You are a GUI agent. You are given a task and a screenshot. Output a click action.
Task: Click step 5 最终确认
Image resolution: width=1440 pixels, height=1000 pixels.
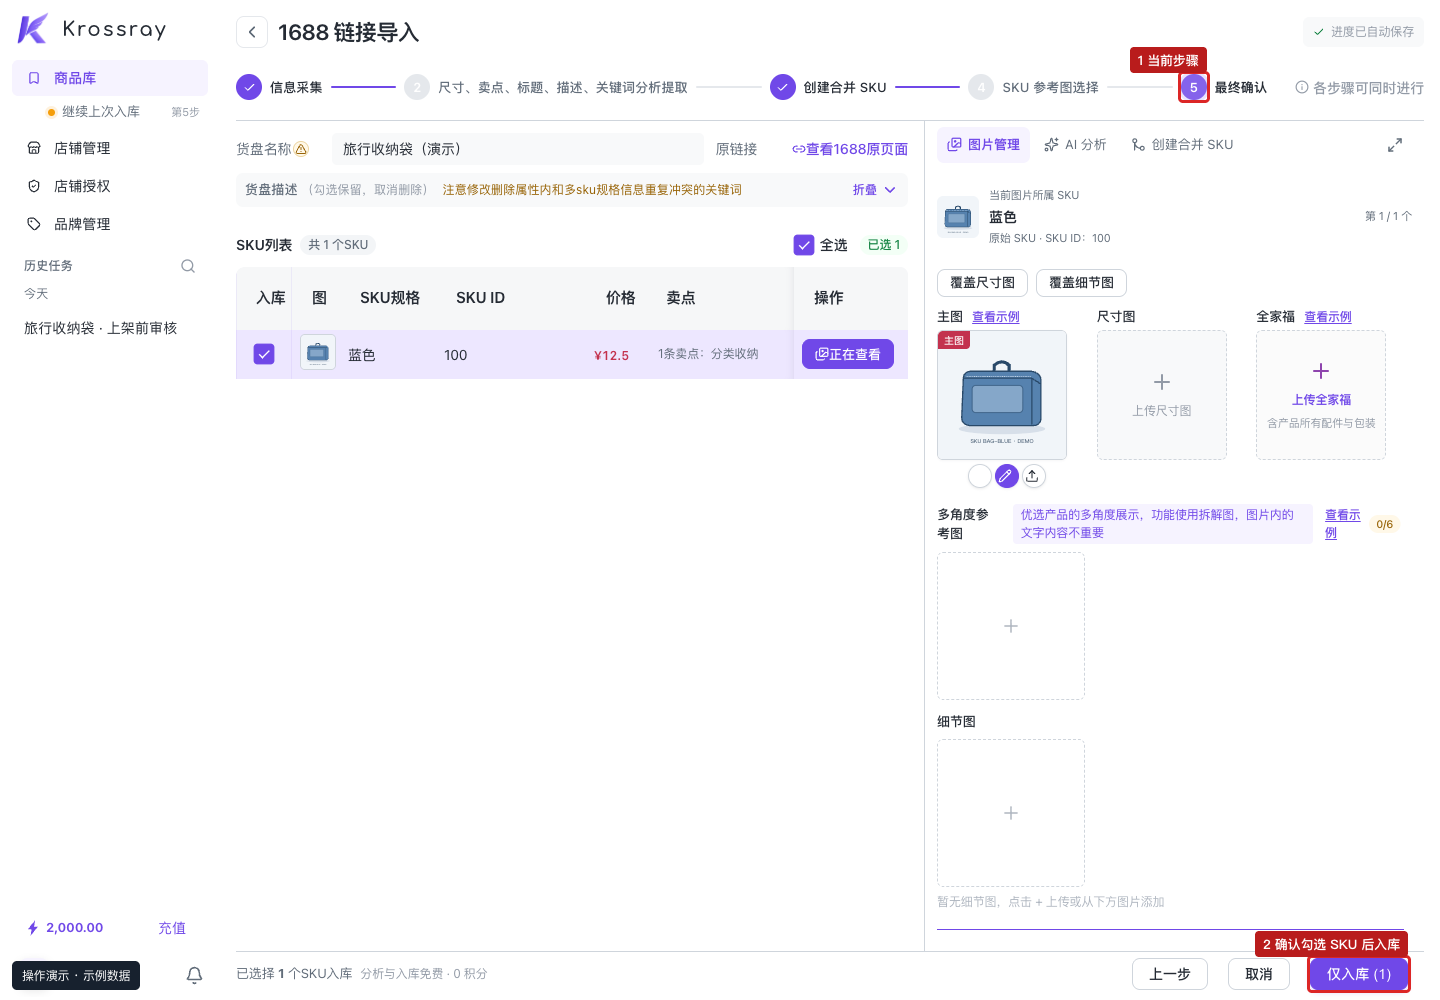pyautogui.click(x=1223, y=88)
